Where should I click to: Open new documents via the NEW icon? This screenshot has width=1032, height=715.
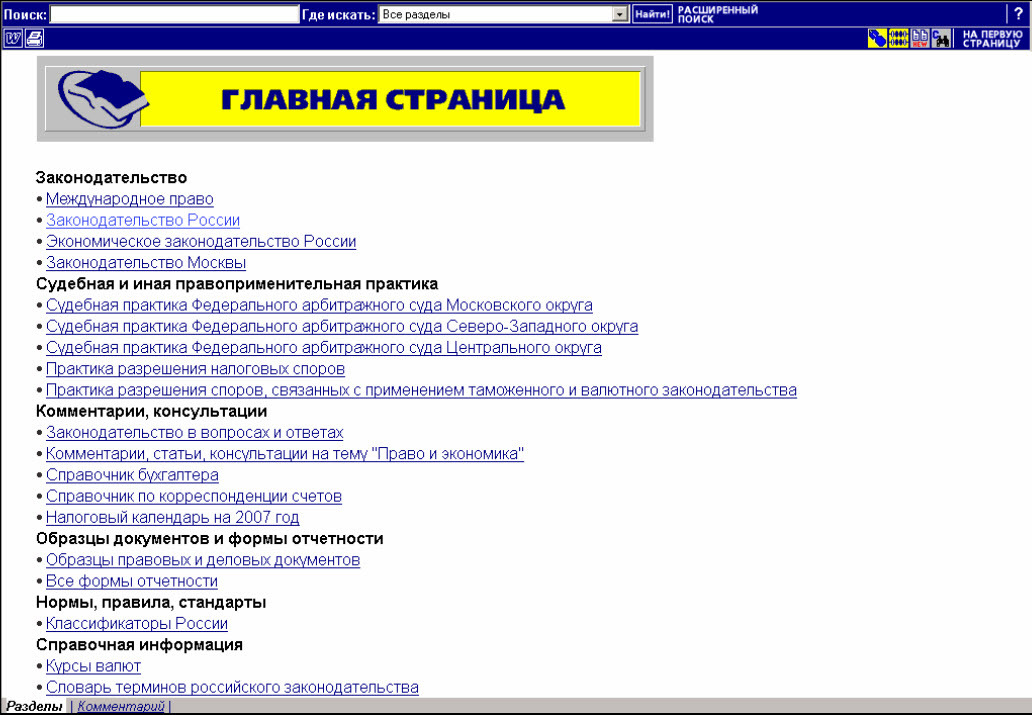click(917, 38)
